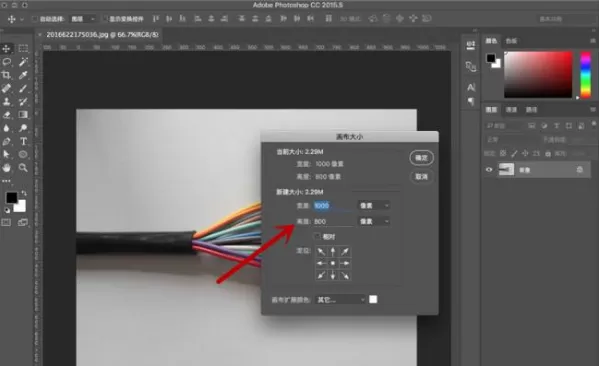
Task: Toggle lock all padlock in Layers panel
Action: [548, 154]
